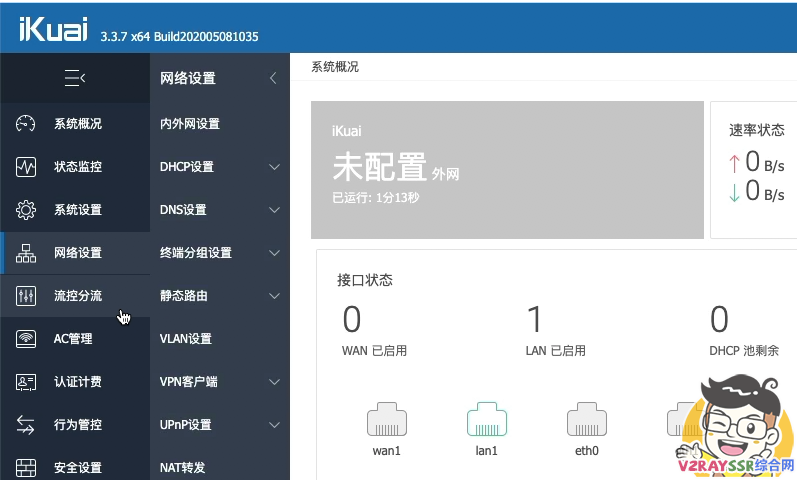Click the network settings topology icon
Viewport: 797px width, 480px height.
tap(27, 253)
